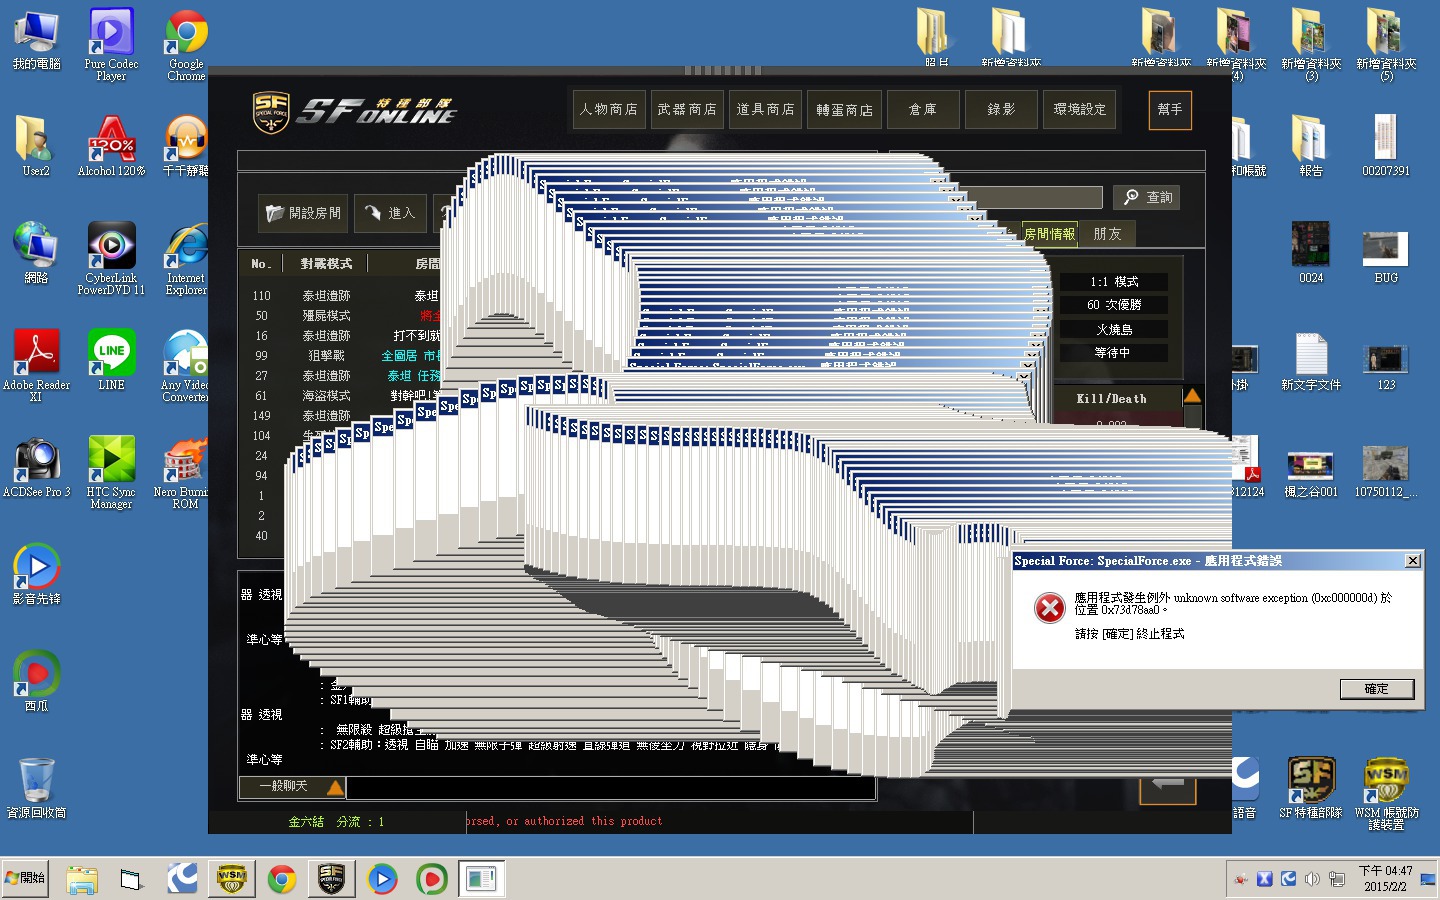Select room number 110 in the list
The image size is (1440, 900).
341,296
